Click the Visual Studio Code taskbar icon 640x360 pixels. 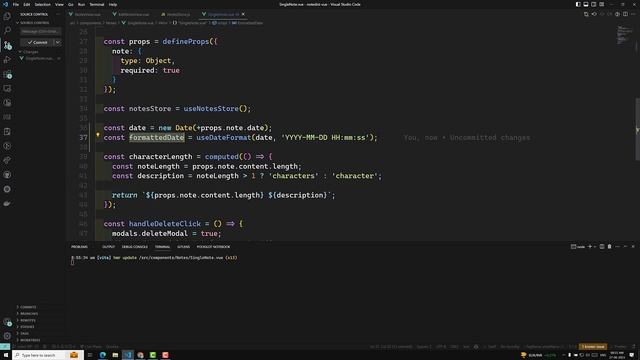coord(128,355)
